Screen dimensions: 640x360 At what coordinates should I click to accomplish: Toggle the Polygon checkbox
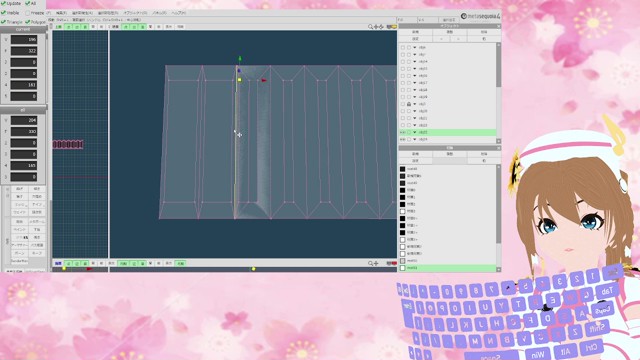28,22
